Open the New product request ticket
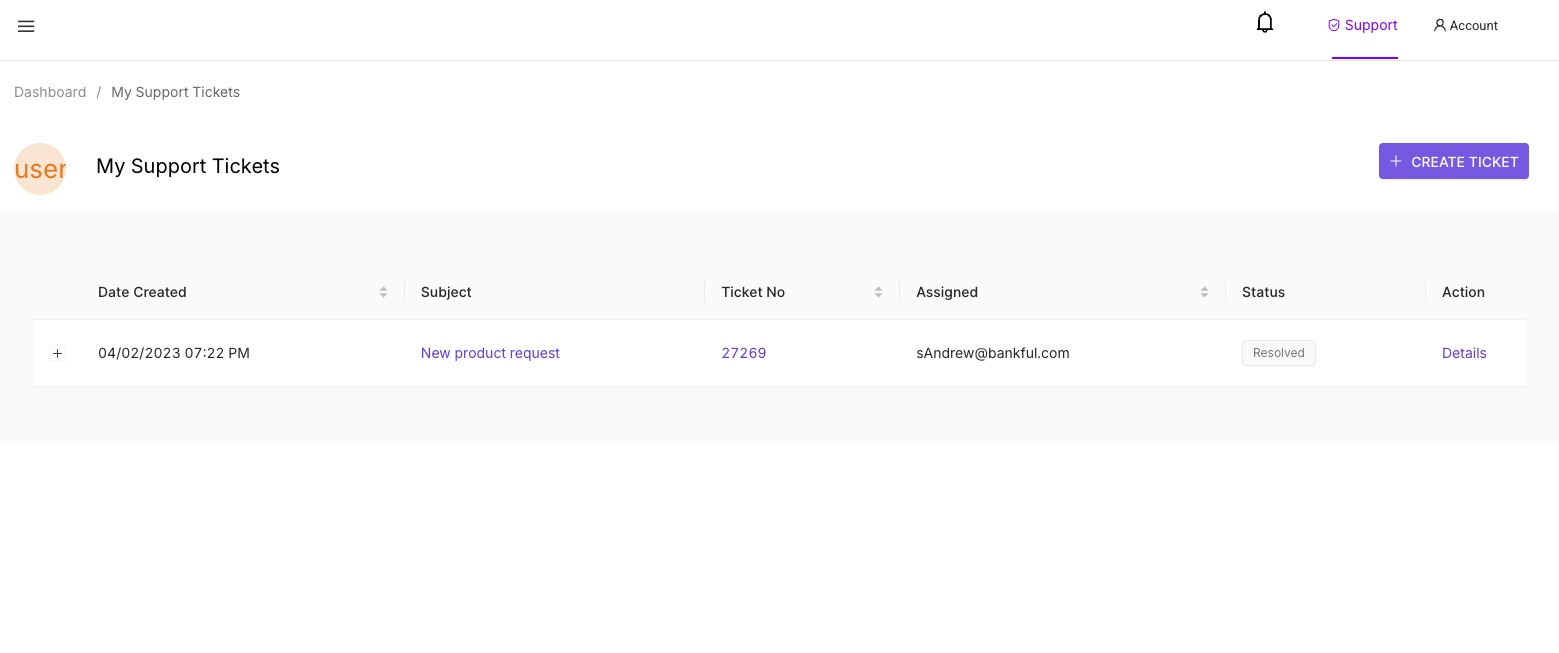Screen dimensions: 1559x653 [490, 353]
